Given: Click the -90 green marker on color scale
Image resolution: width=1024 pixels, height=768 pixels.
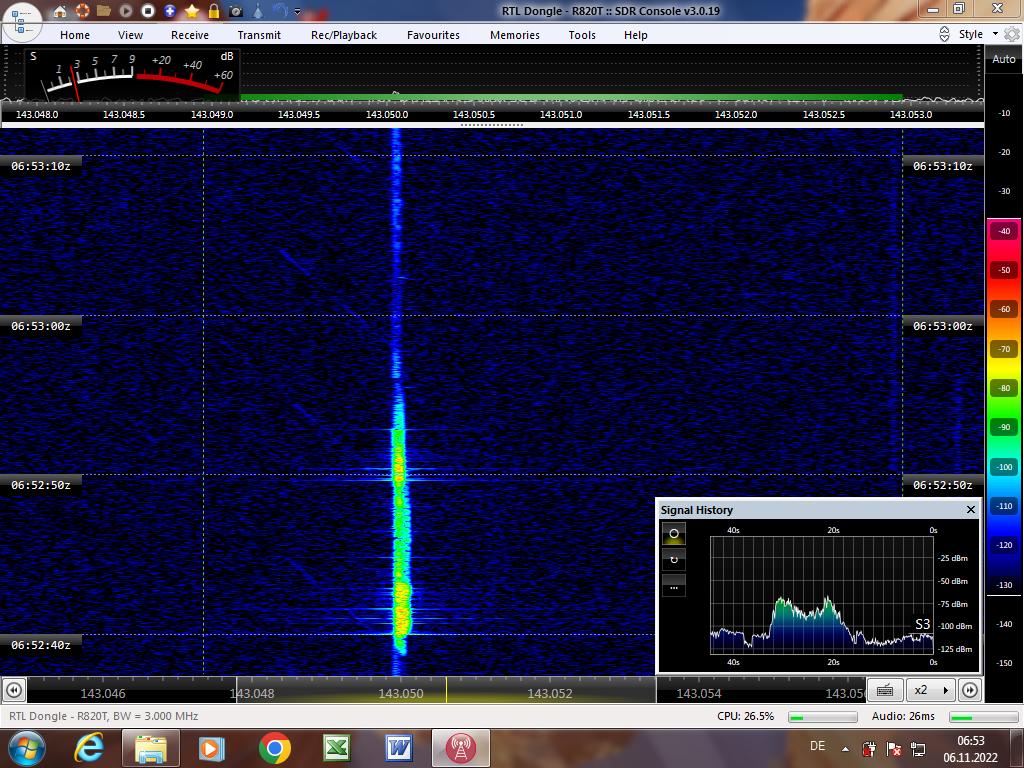Looking at the screenshot, I should pos(1004,427).
